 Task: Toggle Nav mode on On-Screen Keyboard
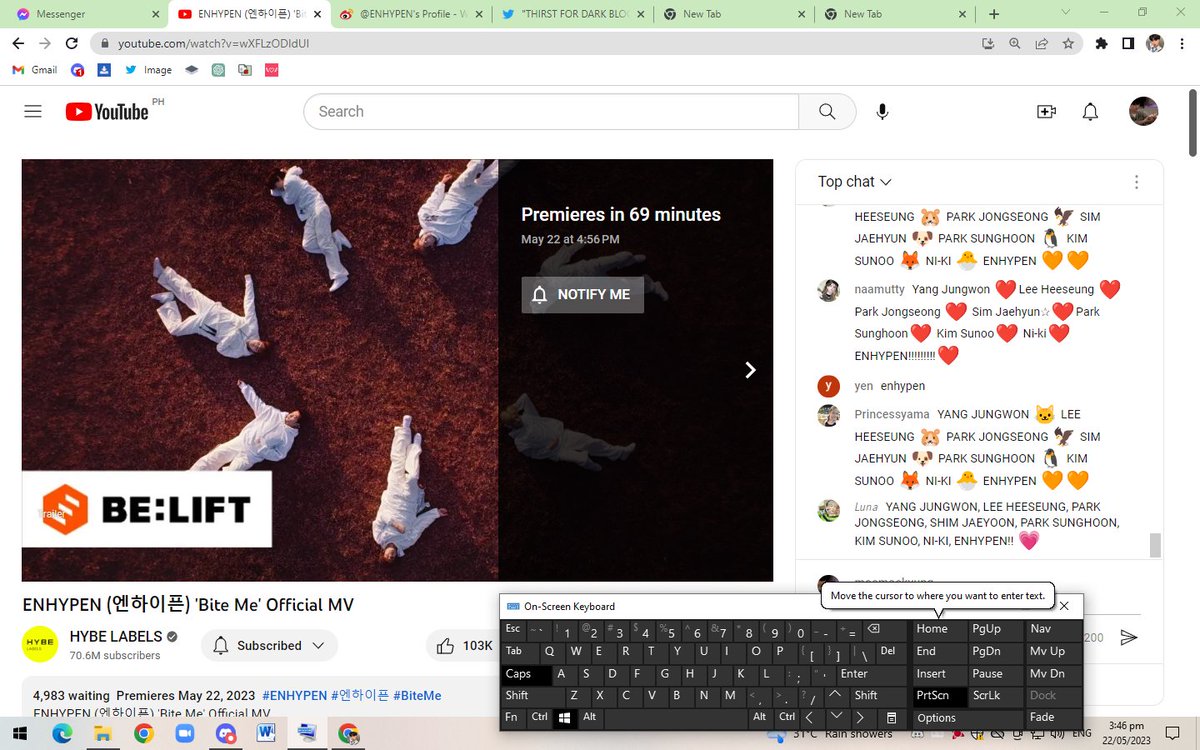(x=1054, y=630)
